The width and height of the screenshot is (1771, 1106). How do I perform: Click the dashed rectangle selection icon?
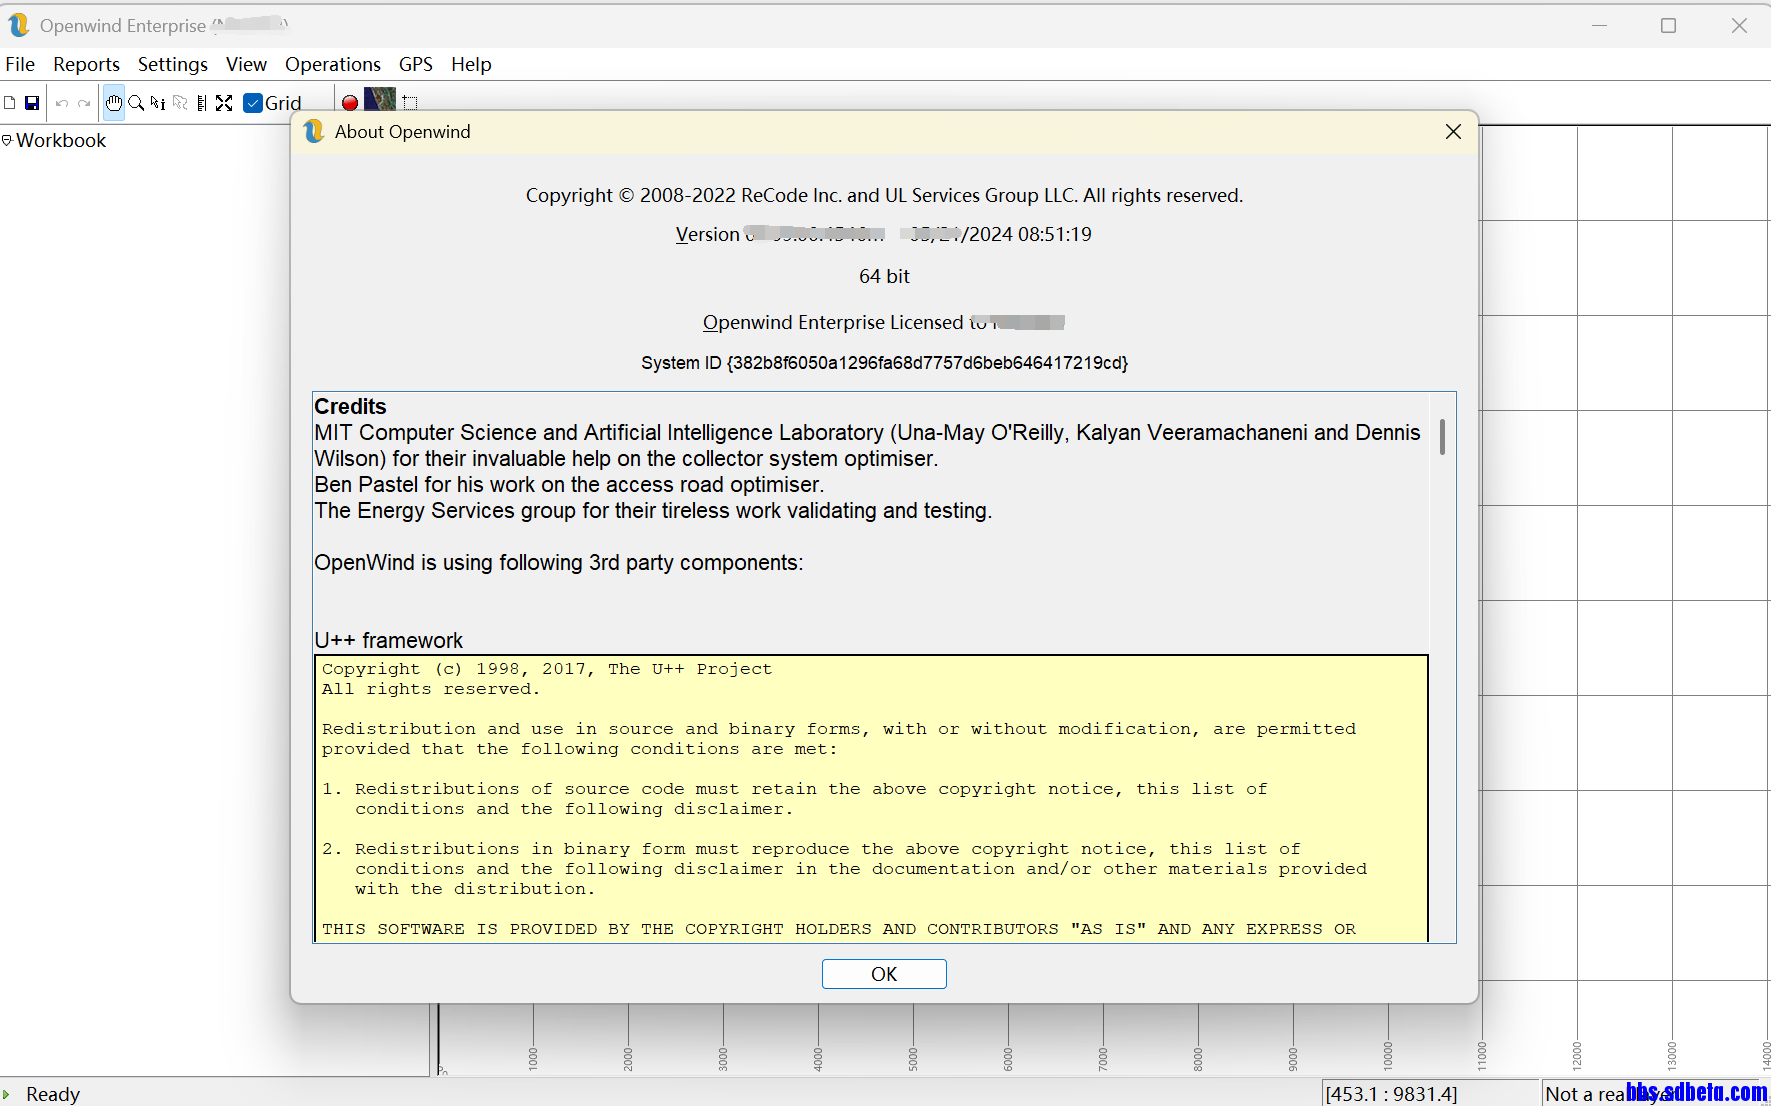coord(410,103)
